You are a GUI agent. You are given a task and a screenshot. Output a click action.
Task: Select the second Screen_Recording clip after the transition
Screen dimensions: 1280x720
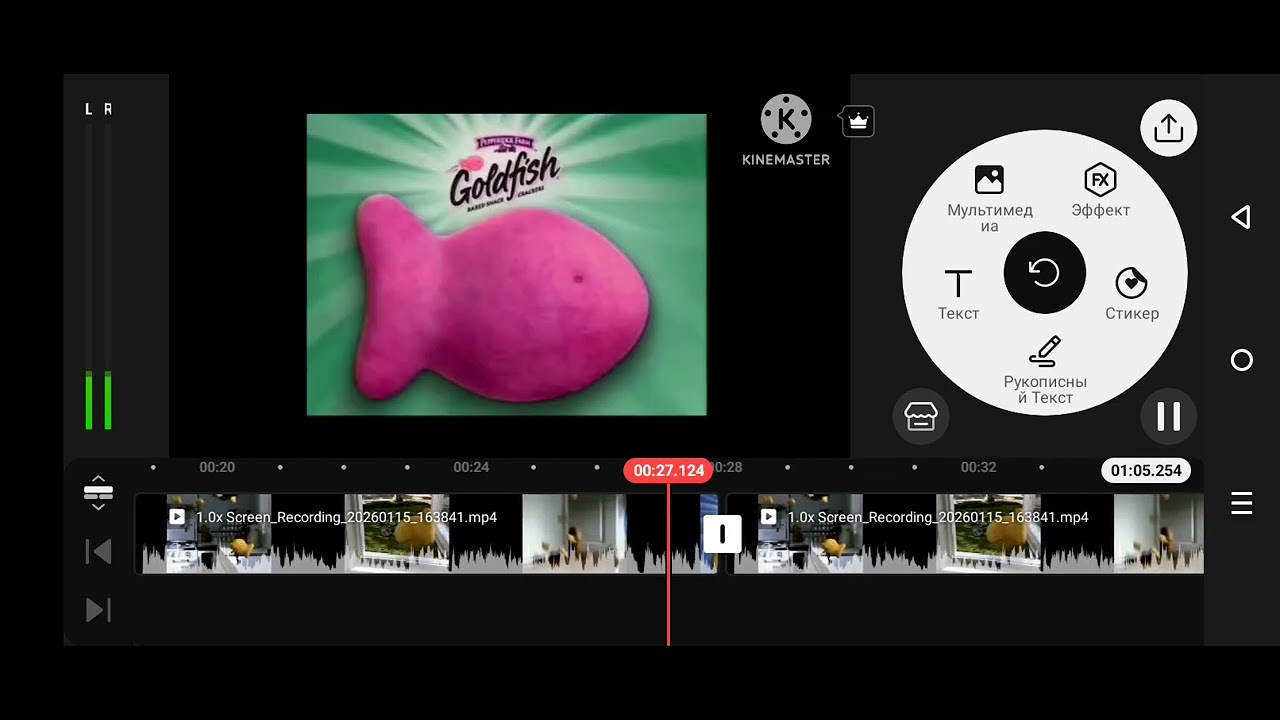pos(965,534)
